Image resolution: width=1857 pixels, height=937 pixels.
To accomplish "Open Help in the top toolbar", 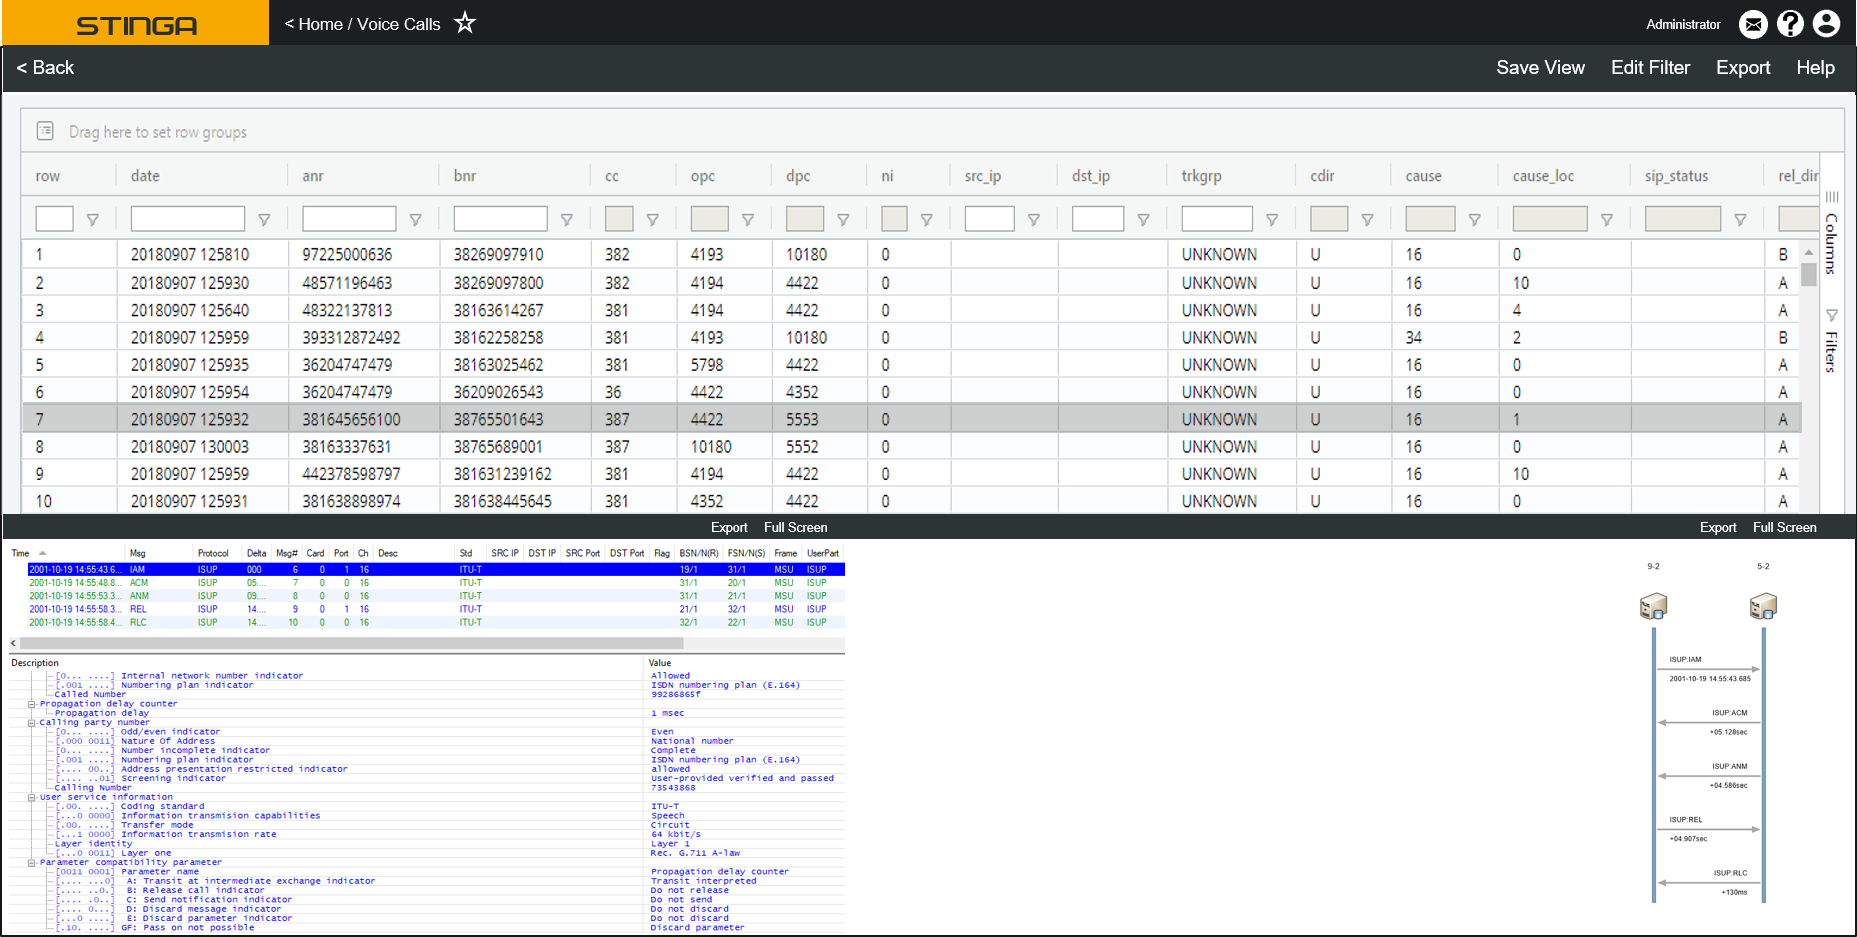I will [1815, 68].
